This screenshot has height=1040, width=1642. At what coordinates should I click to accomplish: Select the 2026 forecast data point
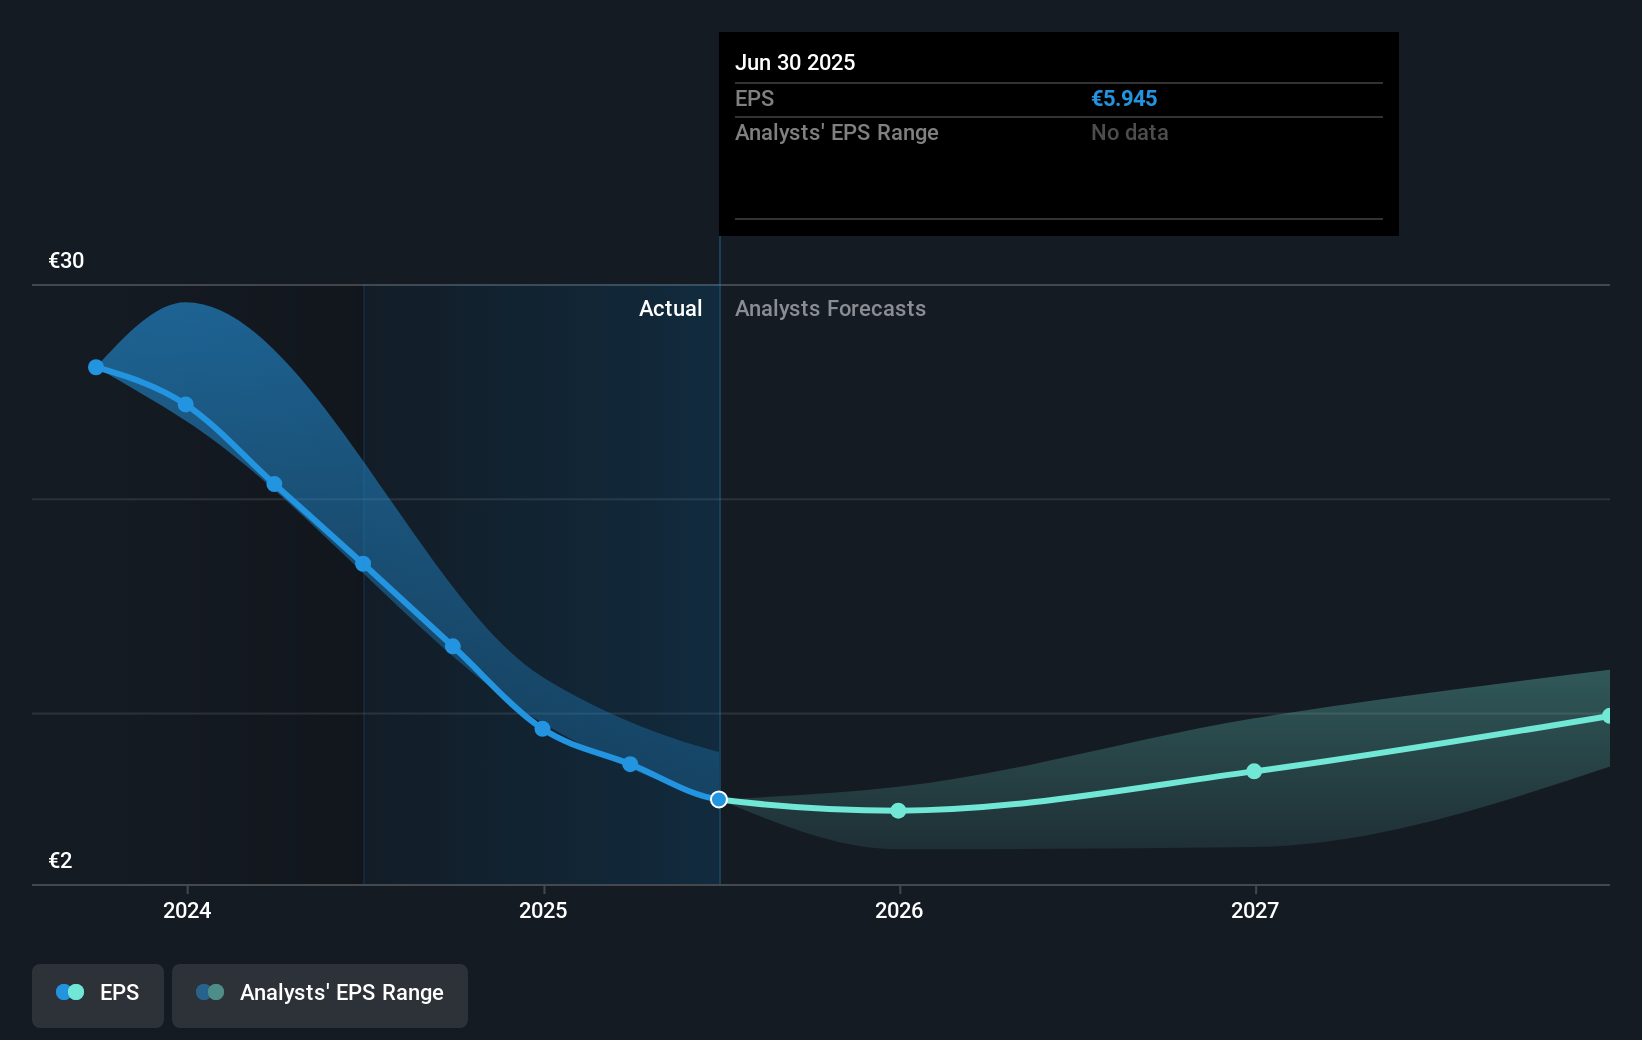pos(898,811)
